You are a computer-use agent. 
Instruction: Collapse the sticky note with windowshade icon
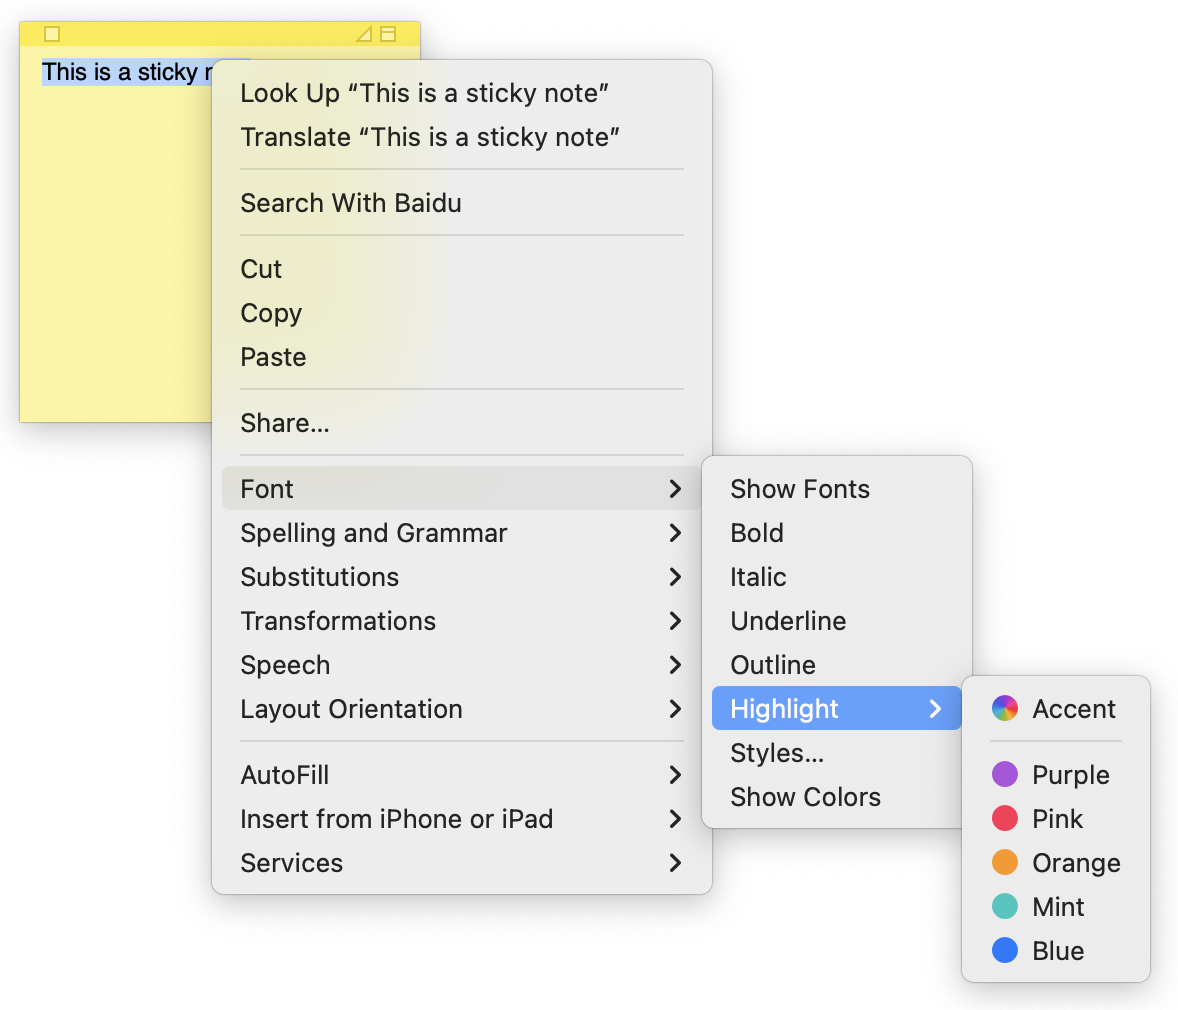[x=388, y=34]
